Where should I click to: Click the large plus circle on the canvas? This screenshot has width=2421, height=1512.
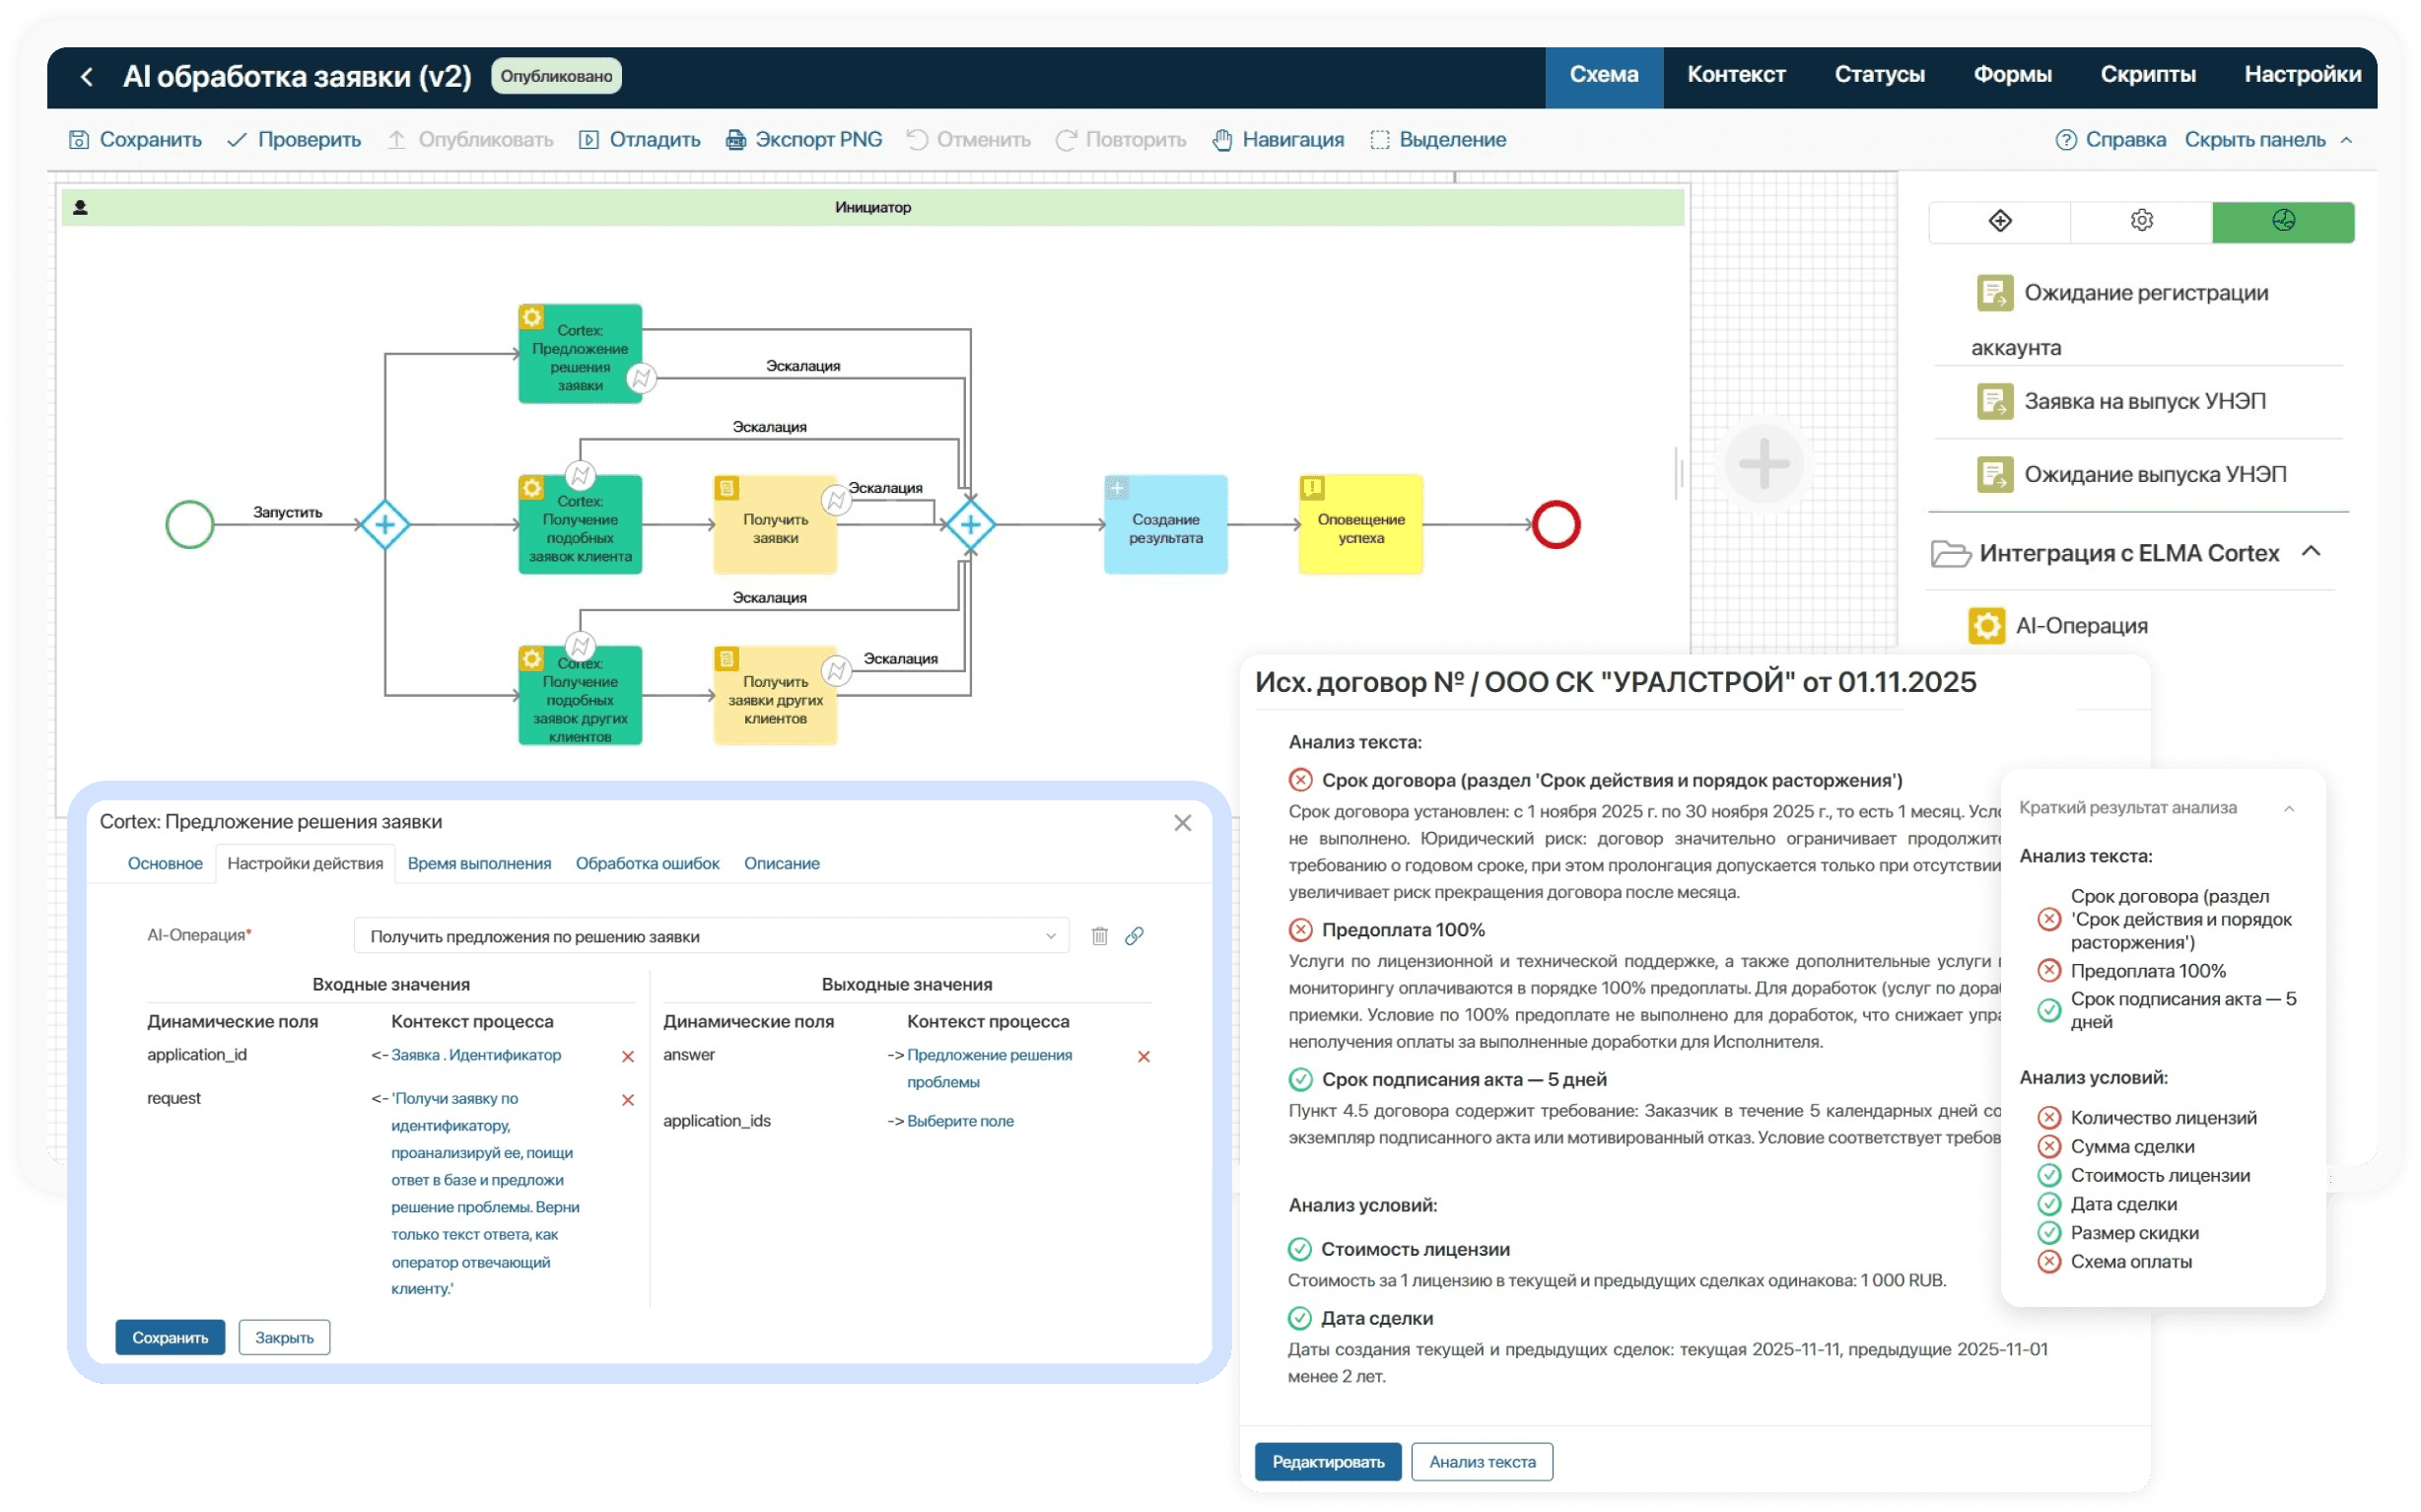pyautogui.click(x=1764, y=463)
